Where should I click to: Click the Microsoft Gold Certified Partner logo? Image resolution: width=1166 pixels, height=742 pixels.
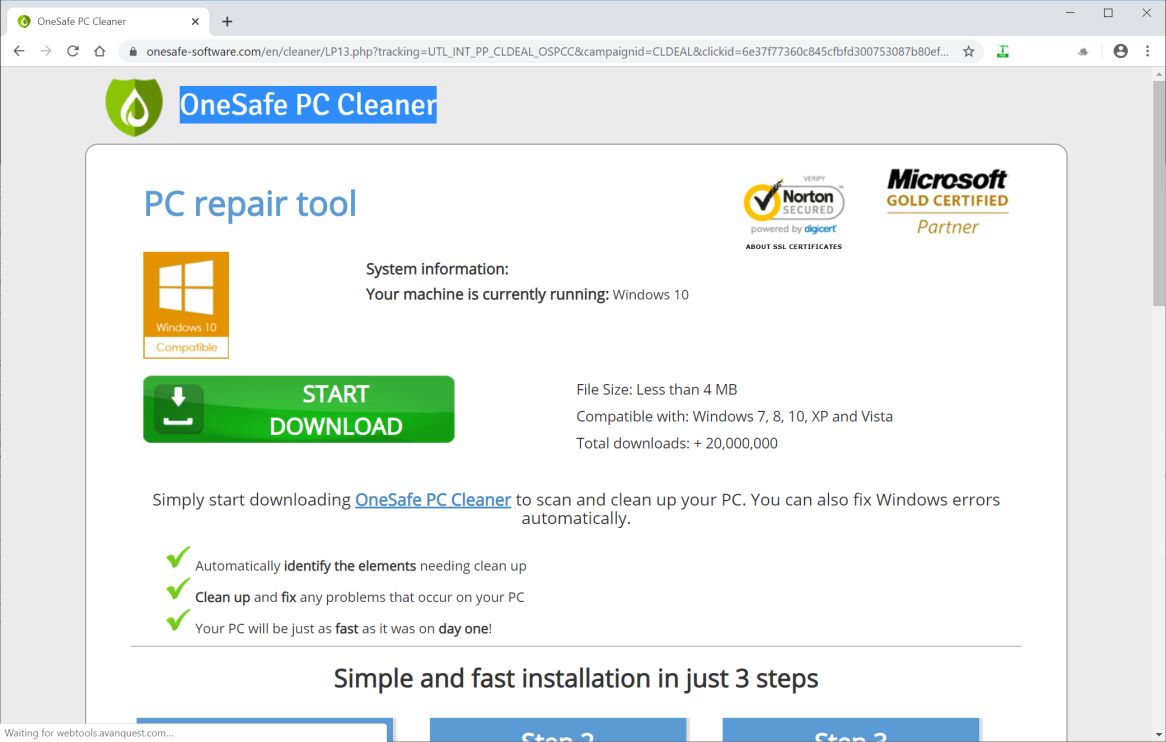(947, 201)
